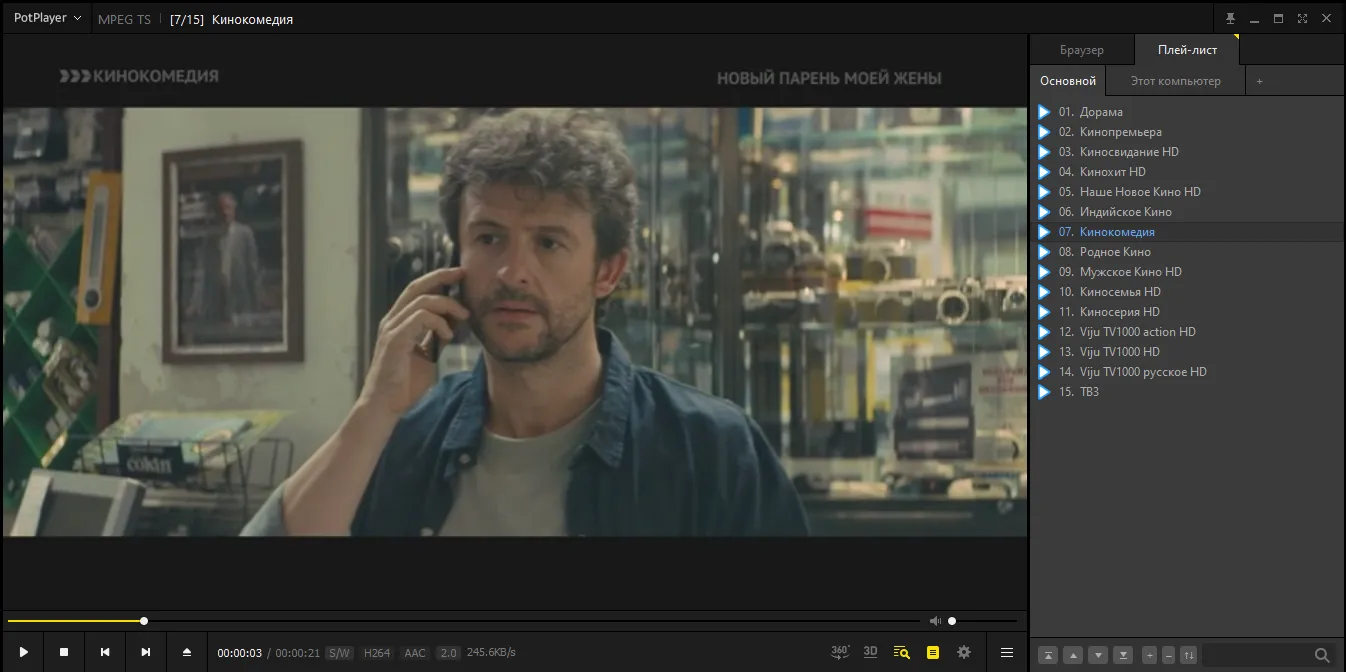Adjust the volume slider

click(985, 621)
